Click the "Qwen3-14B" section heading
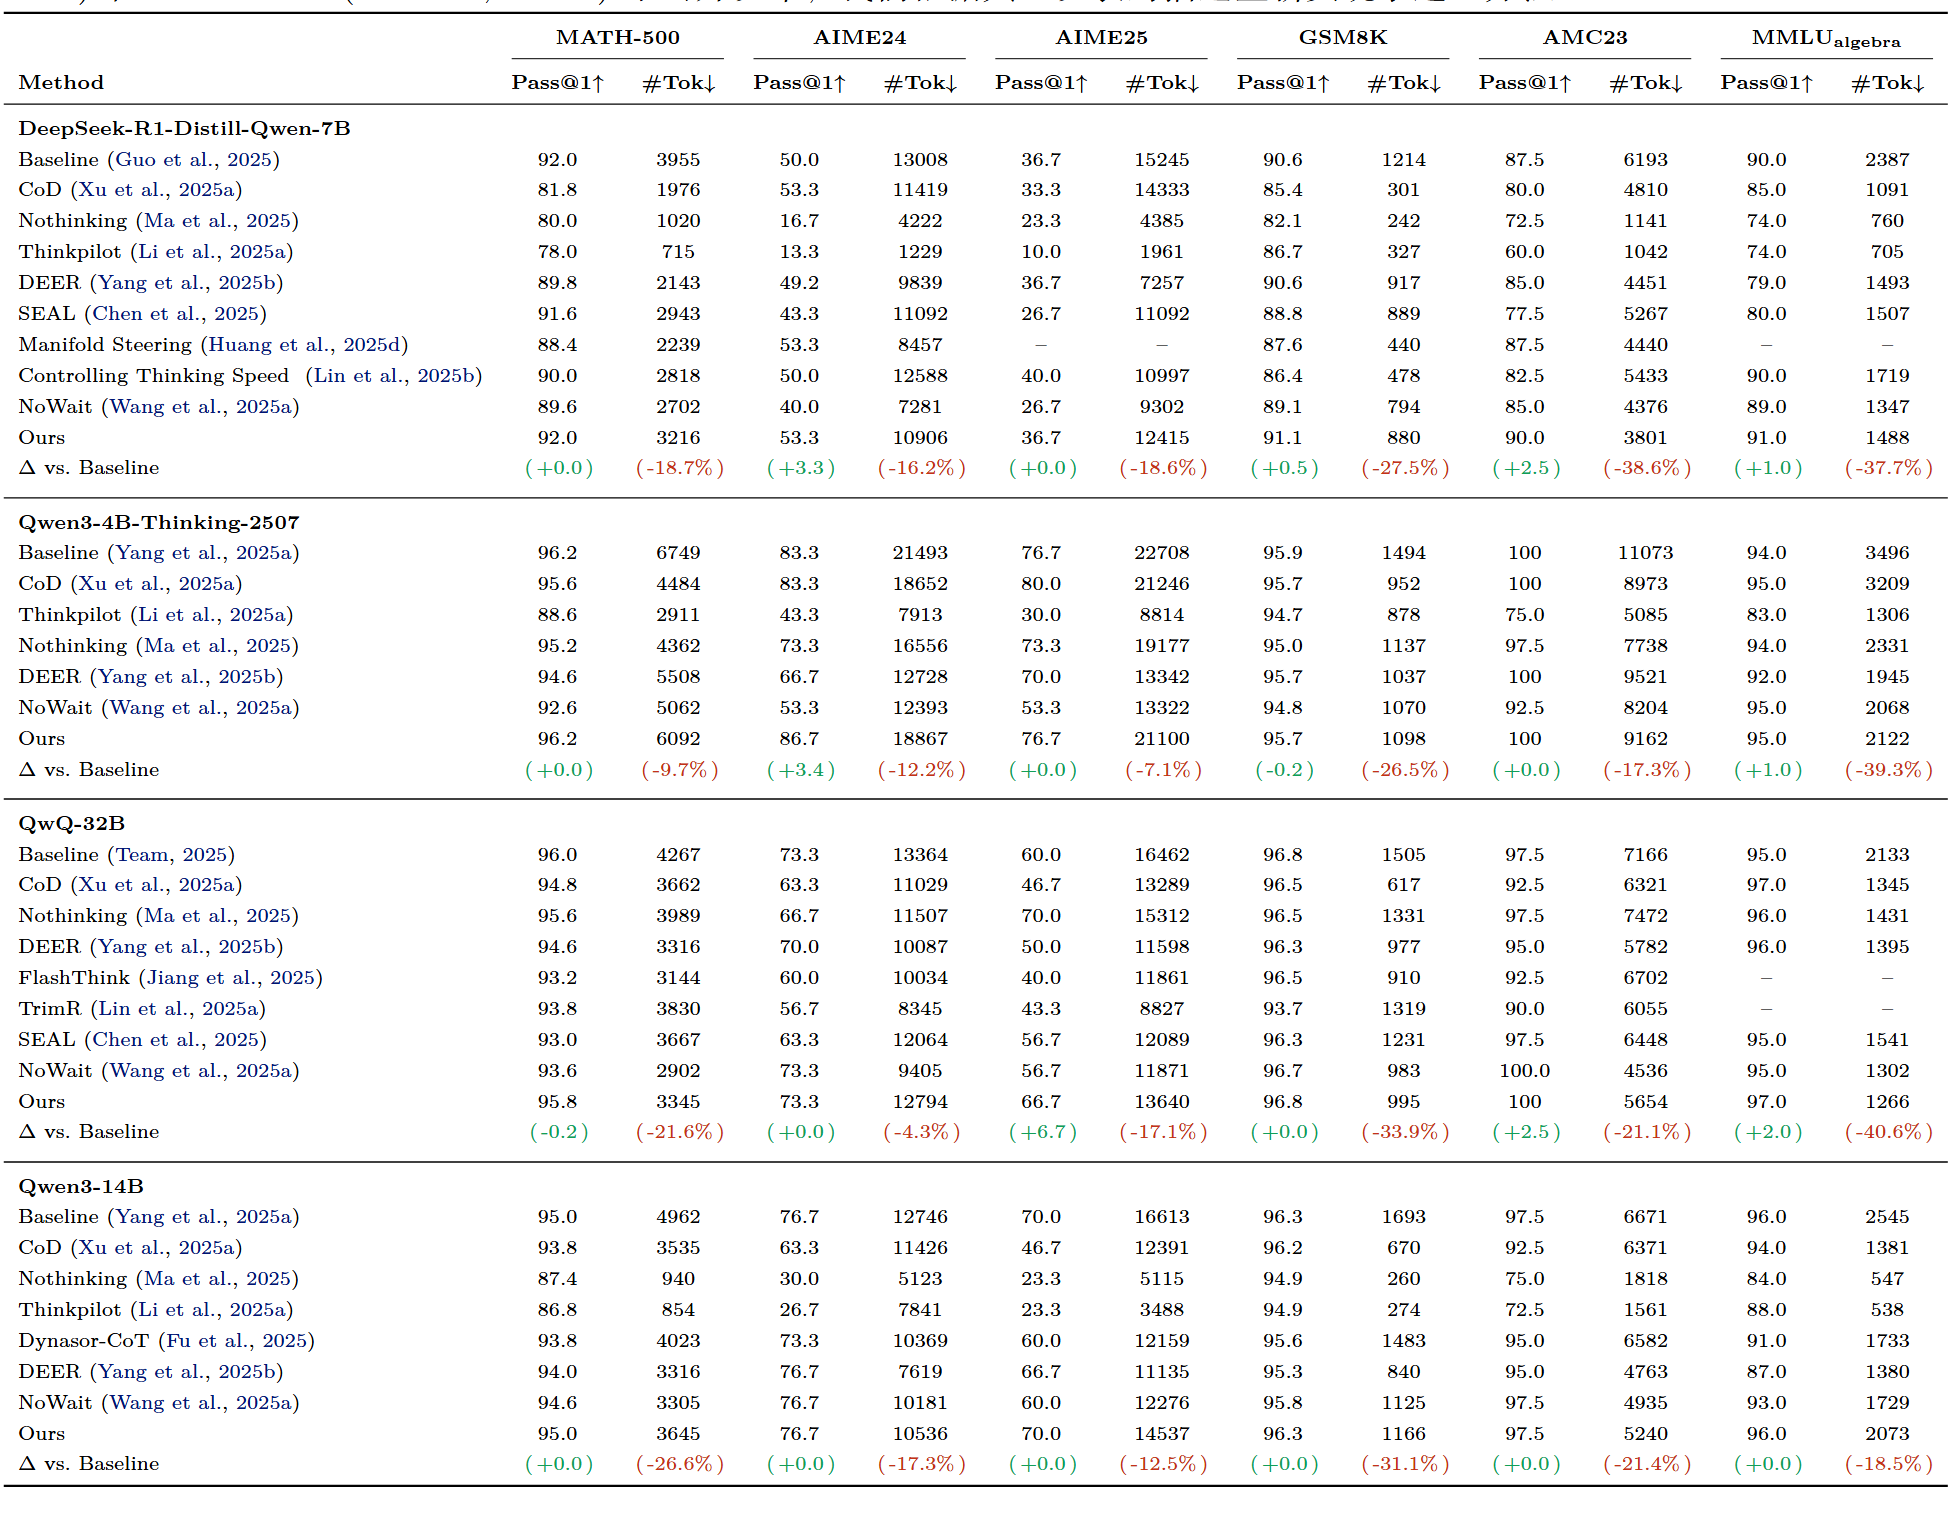Image resolution: width=1953 pixels, height=1520 pixels. [81, 1186]
